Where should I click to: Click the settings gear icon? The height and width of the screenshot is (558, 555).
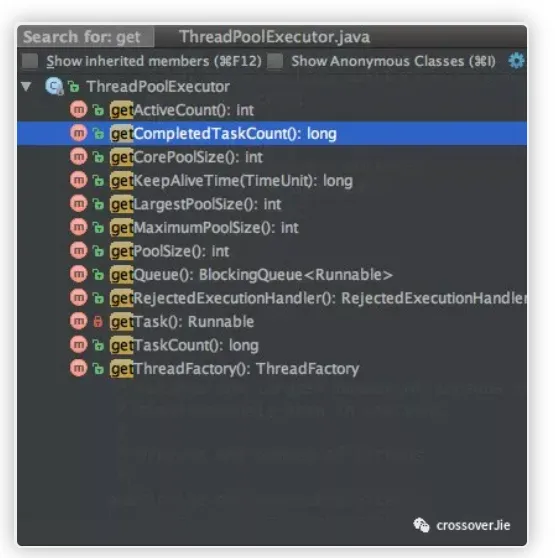tap(516, 61)
